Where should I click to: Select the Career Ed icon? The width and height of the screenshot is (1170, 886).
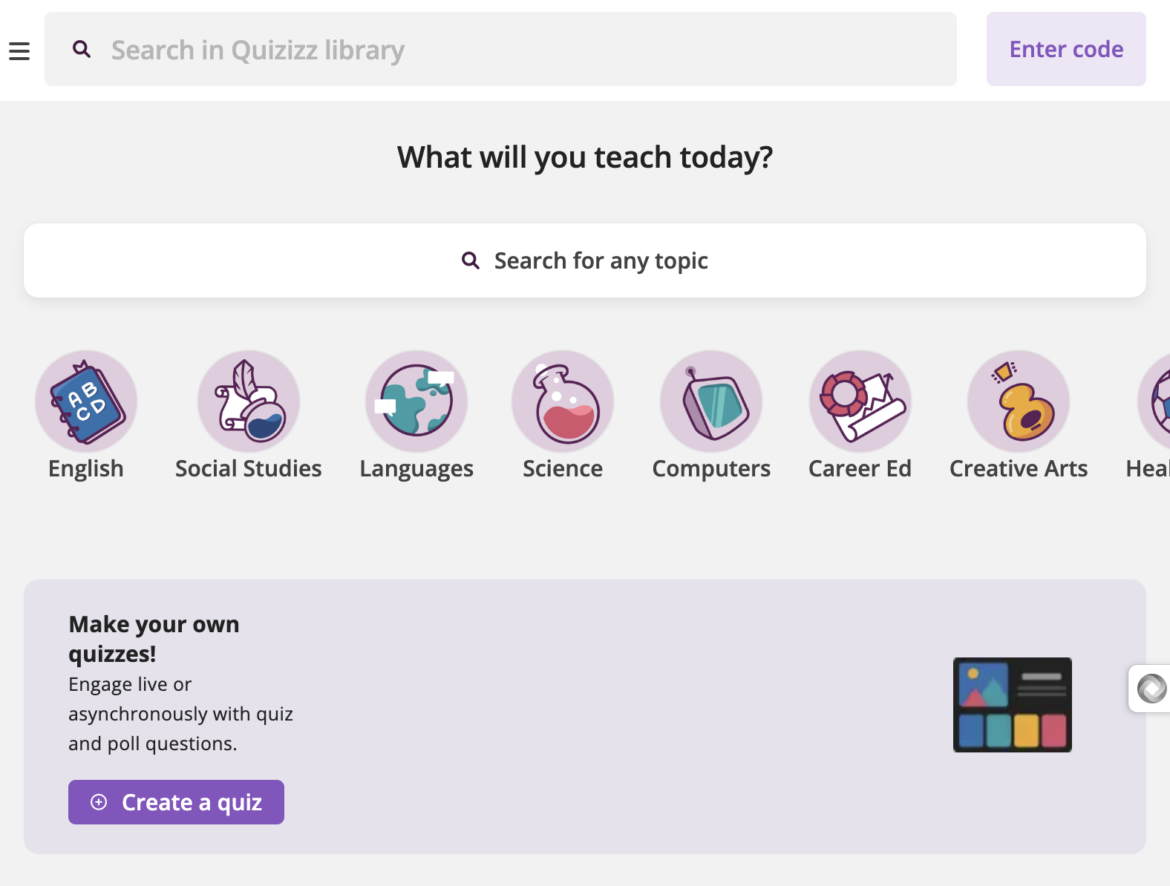pos(860,400)
